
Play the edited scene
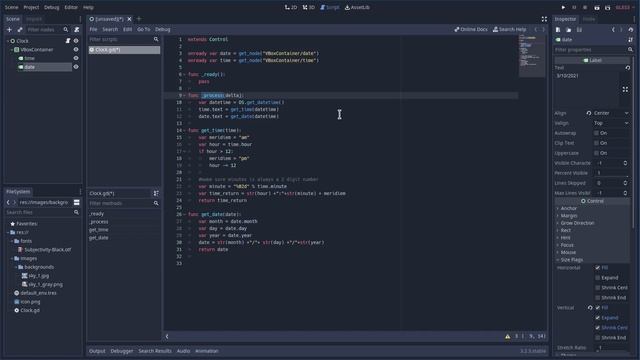pyautogui.click(x=597, y=7)
